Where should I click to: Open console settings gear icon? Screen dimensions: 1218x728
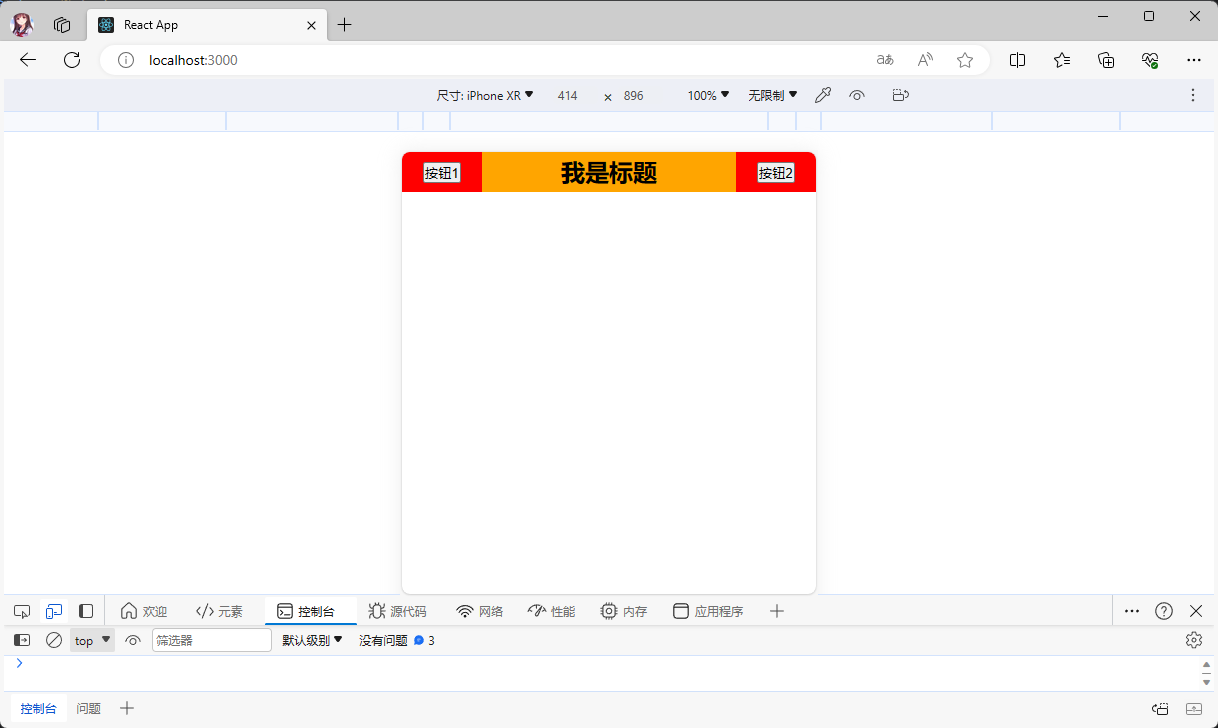click(x=1193, y=639)
